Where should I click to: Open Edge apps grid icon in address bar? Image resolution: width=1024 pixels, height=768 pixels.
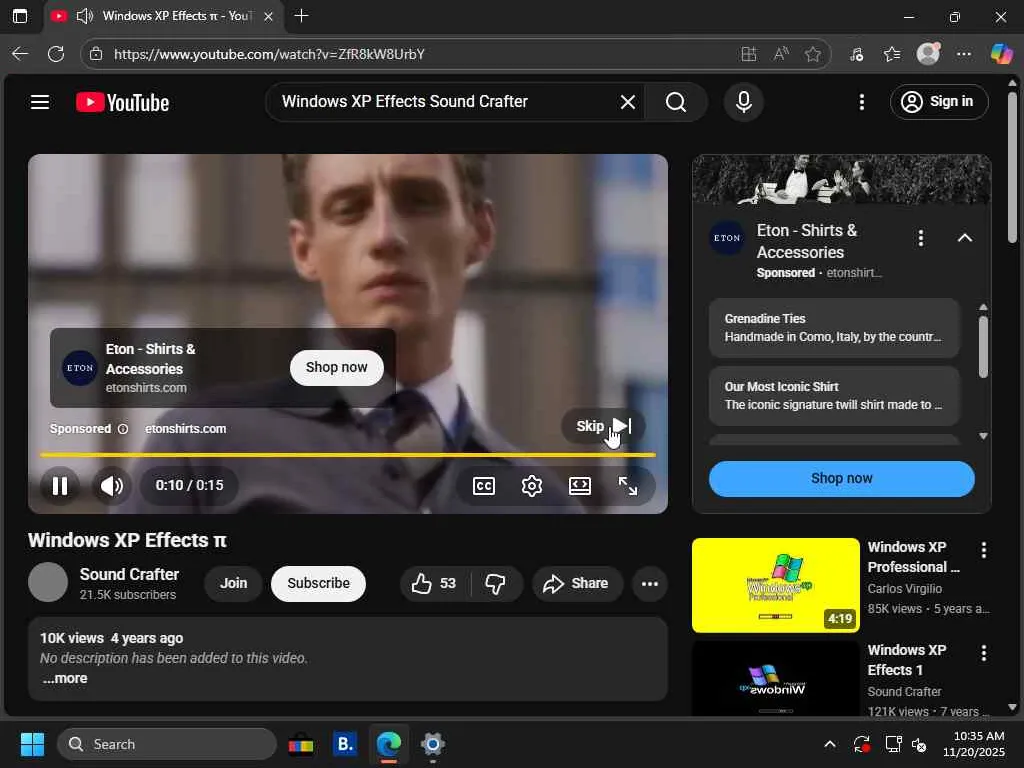(x=748, y=54)
